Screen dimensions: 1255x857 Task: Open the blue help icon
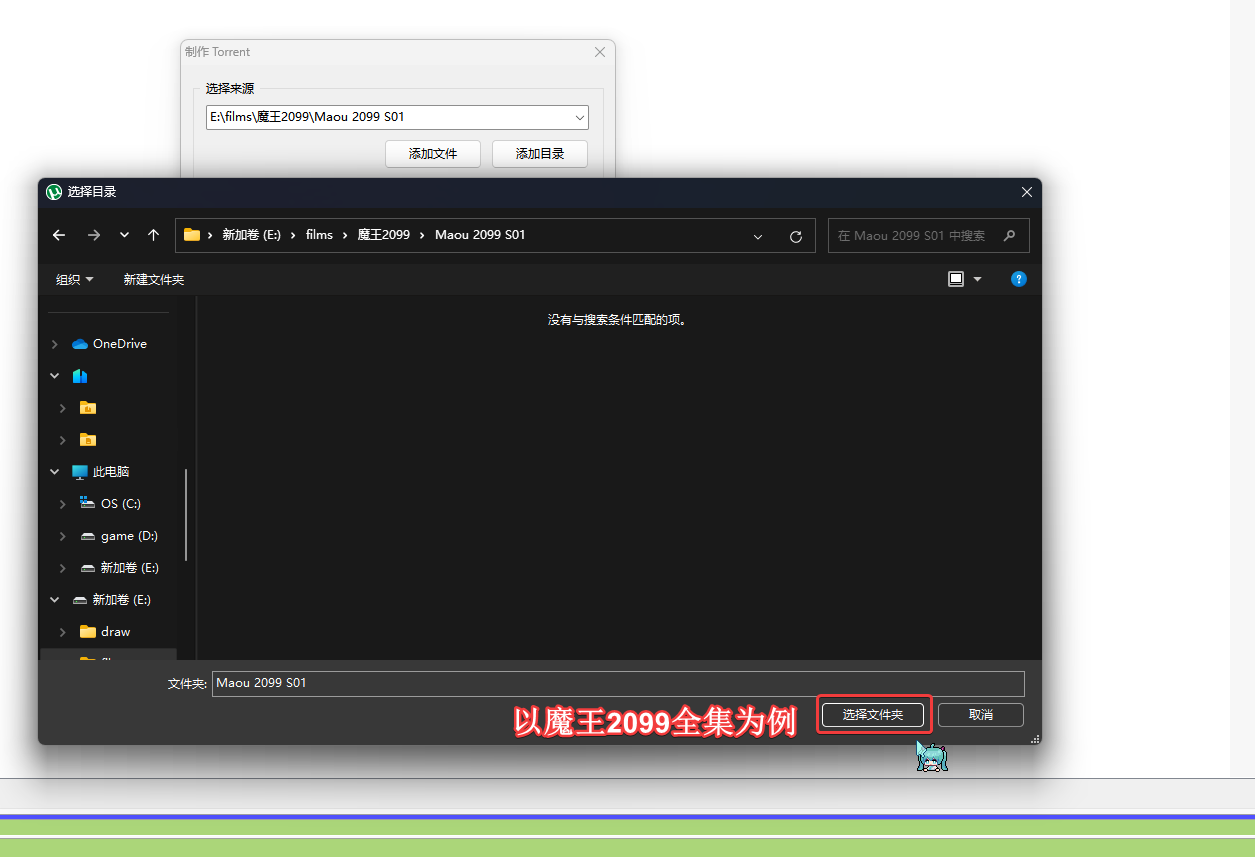click(1019, 279)
